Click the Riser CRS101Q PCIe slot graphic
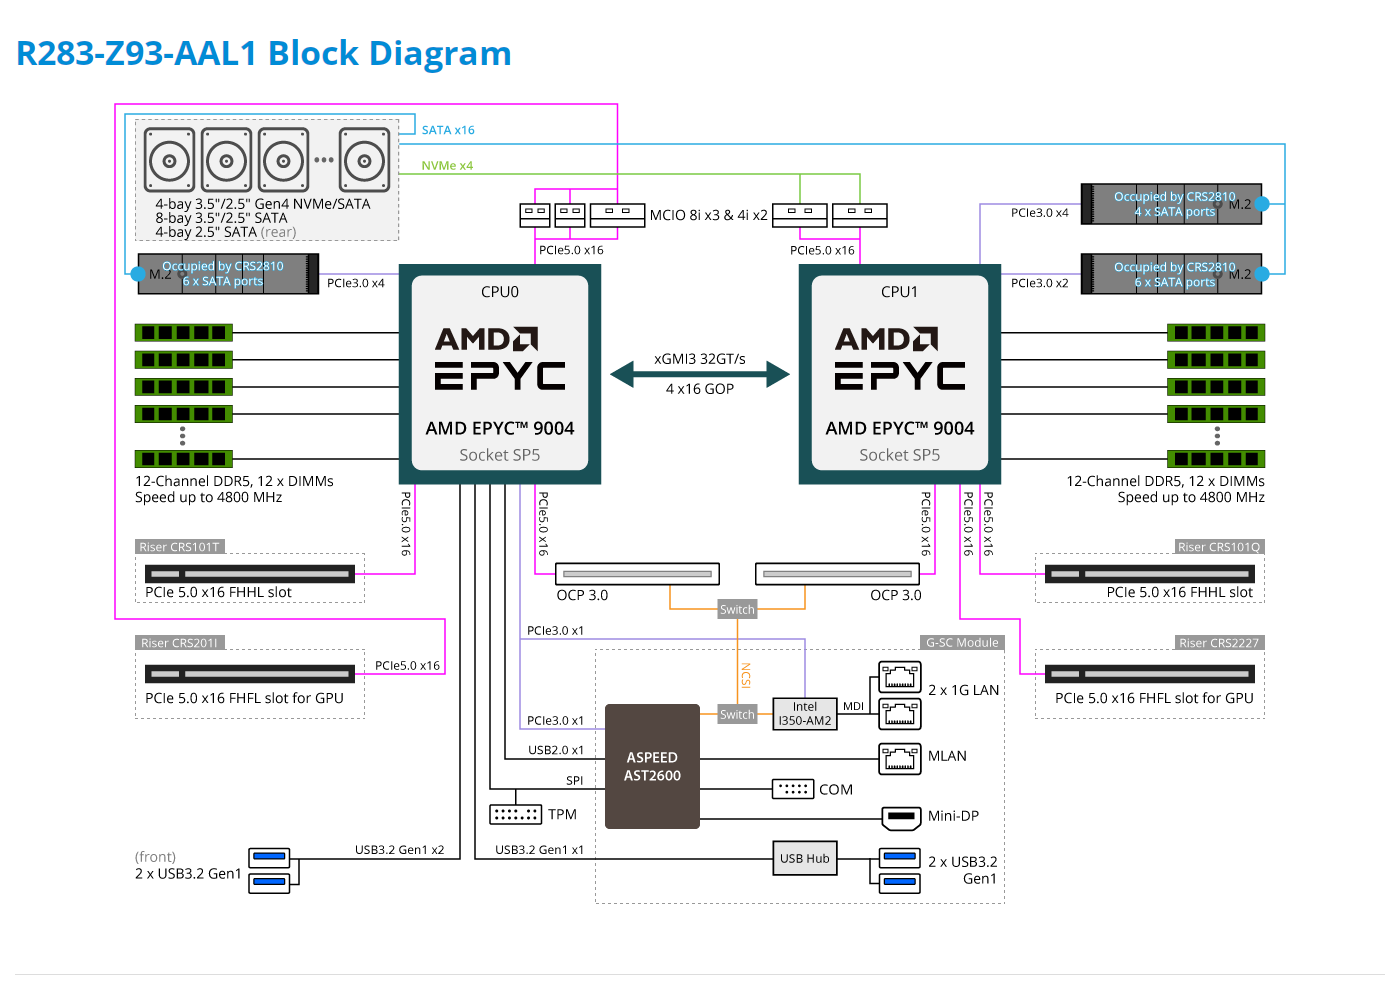Image resolution: width=1400 pixels, height=1006 pixels. pyautogui.click(x=1150, y=574)
